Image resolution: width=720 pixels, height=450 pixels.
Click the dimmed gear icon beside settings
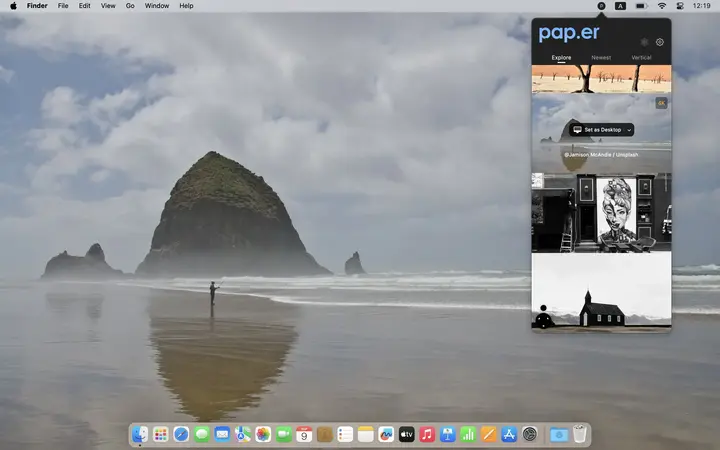(644, 42)
